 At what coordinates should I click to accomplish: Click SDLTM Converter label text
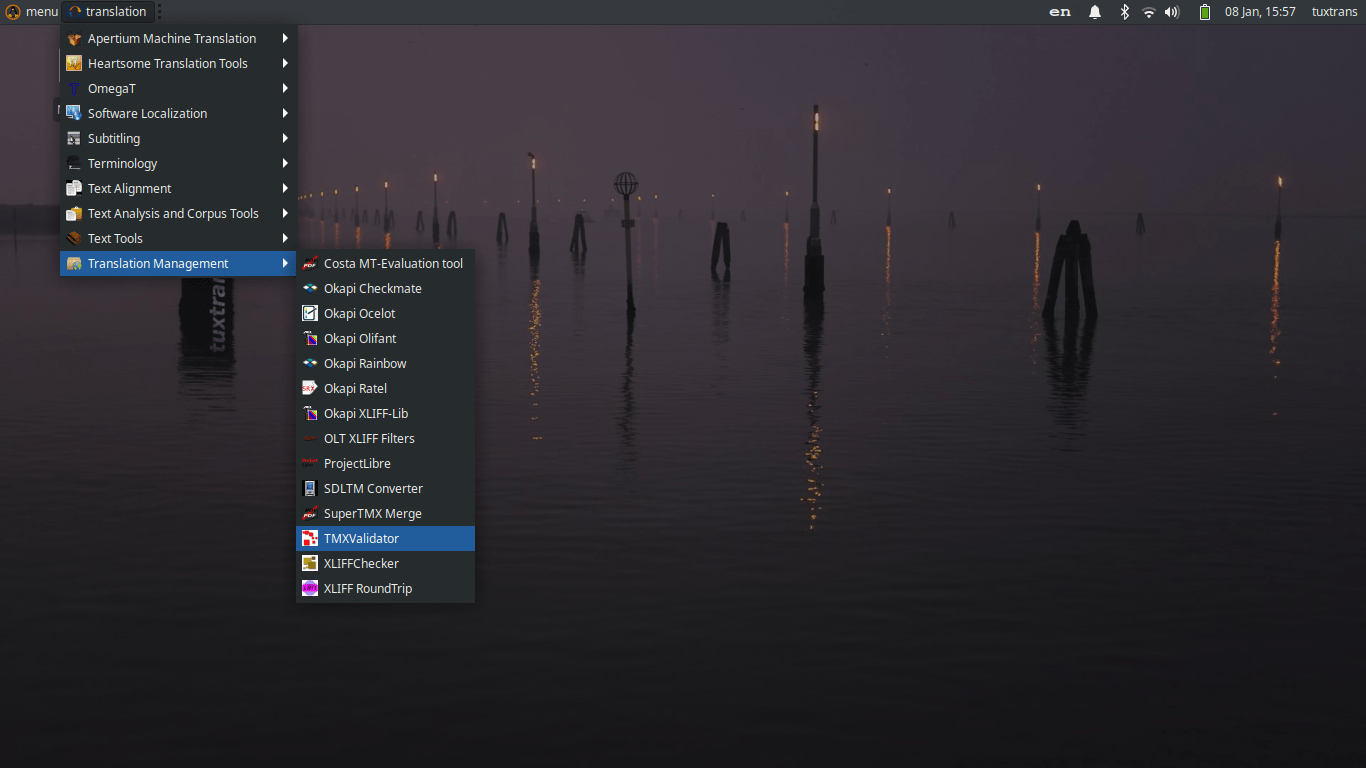[373, 489]
